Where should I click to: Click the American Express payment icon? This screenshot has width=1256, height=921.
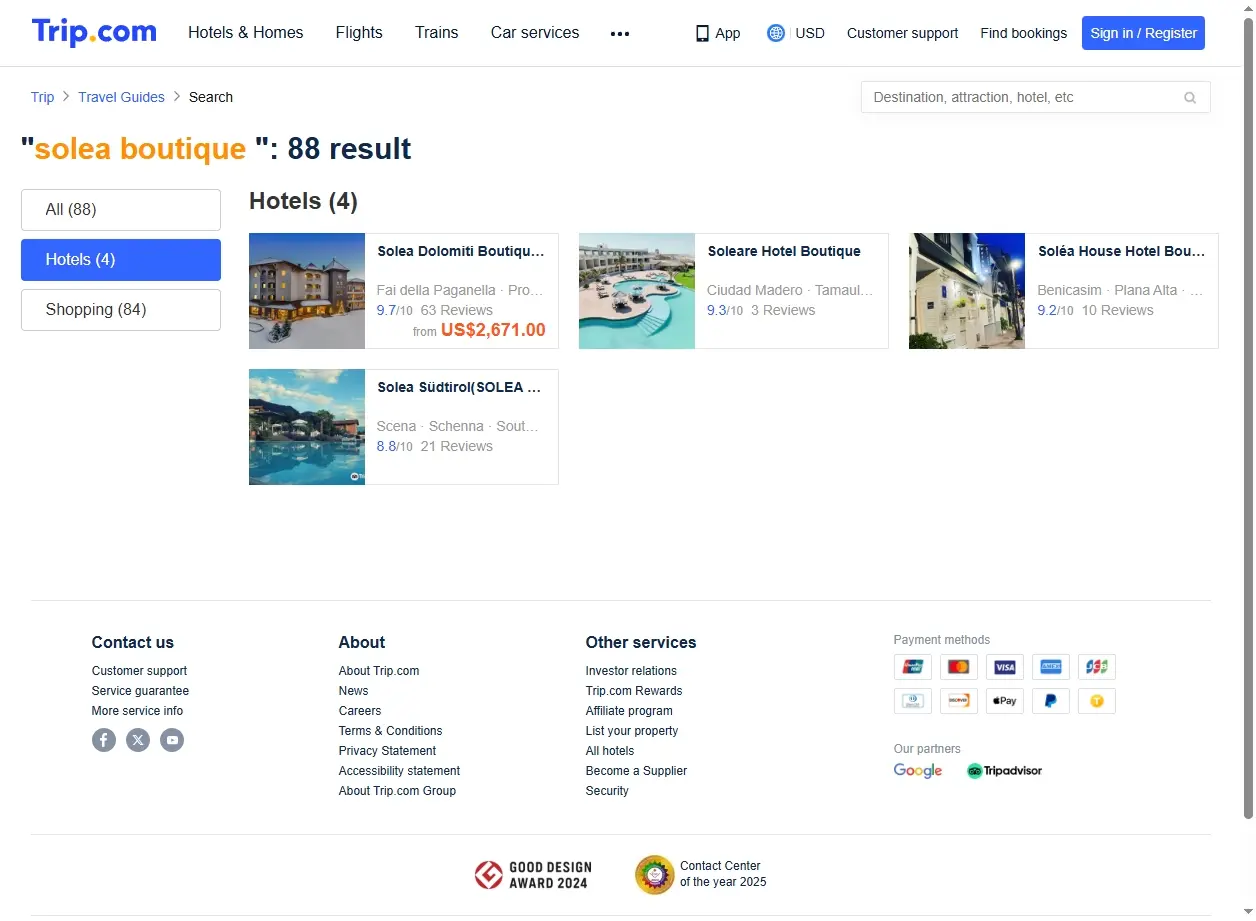[1051, 667]
